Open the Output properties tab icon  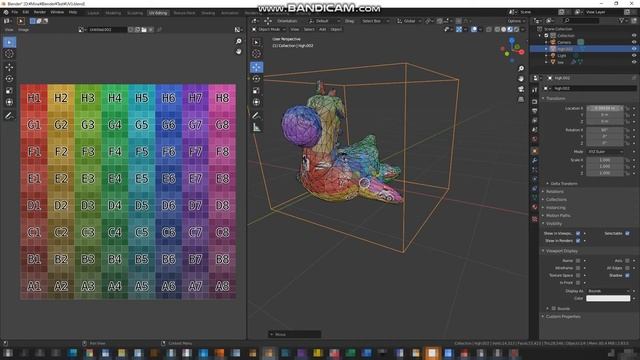(x=535, y=111)
